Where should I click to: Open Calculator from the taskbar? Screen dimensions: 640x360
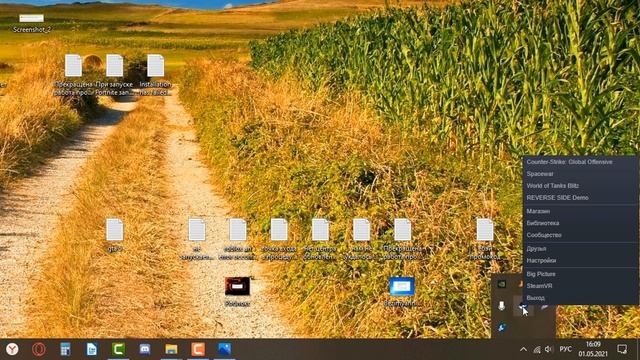click(65, 349)
